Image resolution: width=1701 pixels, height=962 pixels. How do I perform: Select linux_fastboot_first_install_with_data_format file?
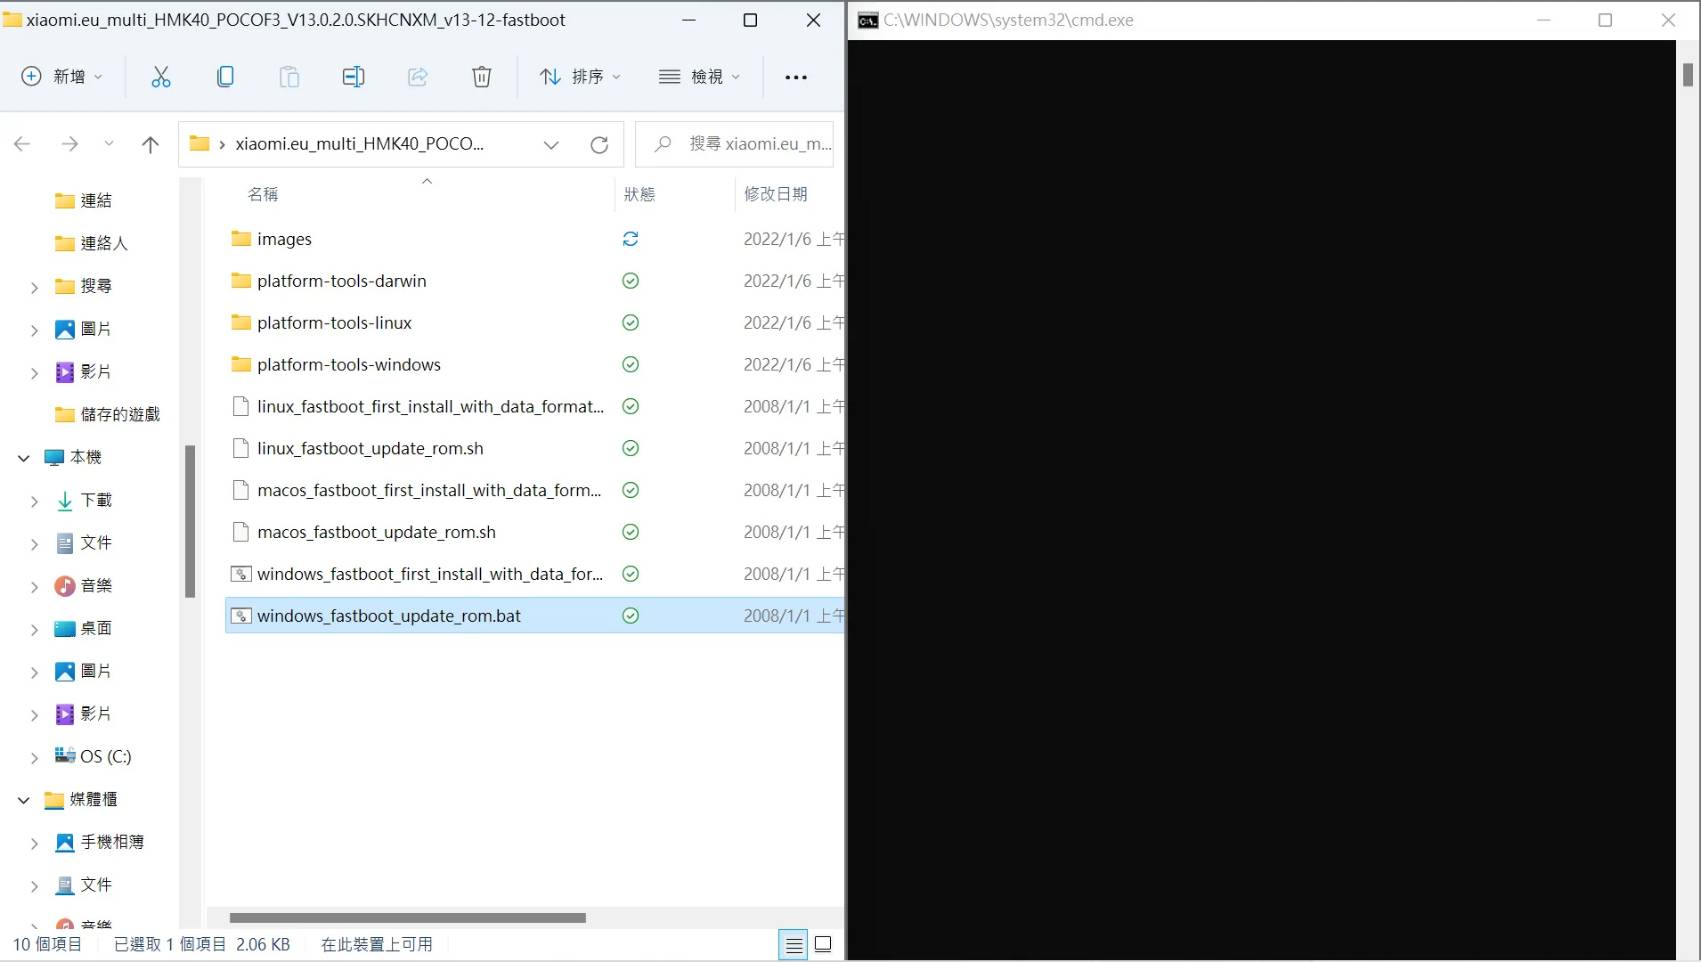[x=430, y=407]
